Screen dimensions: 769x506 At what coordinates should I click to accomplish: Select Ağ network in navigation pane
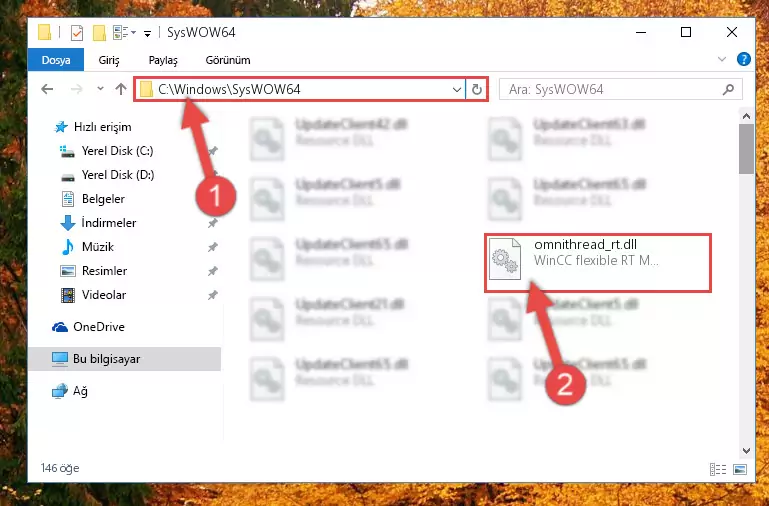tap(80, 391)
